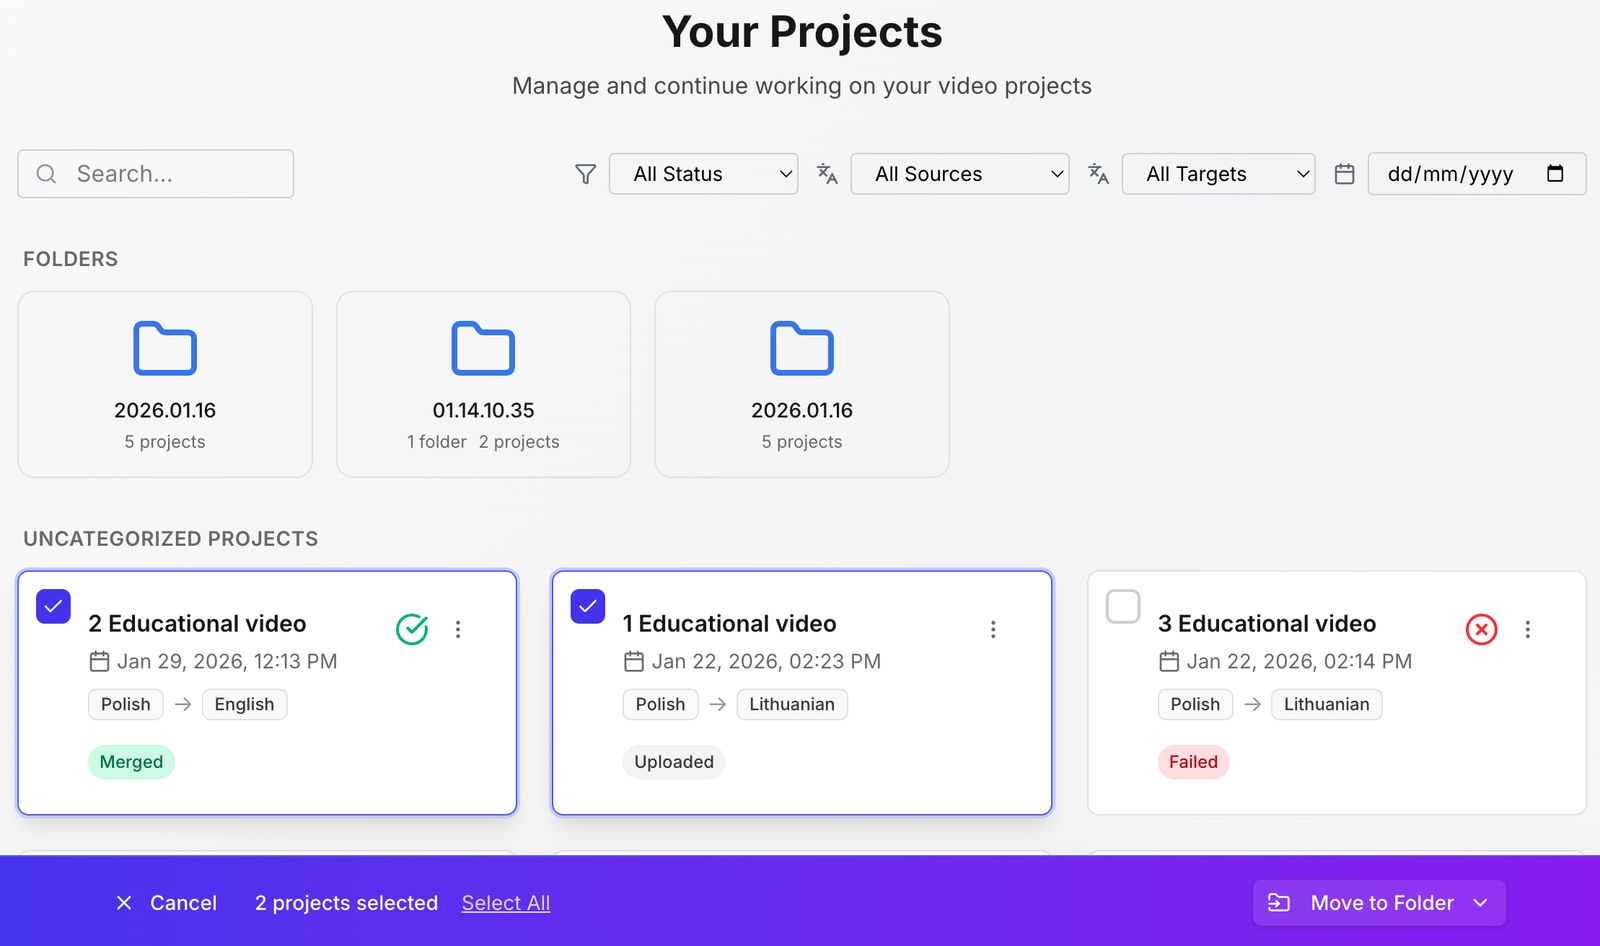Screen dimensions: 1600x946
Task: Click the "2 projects selected" text
Action: [x=346, y=903]
